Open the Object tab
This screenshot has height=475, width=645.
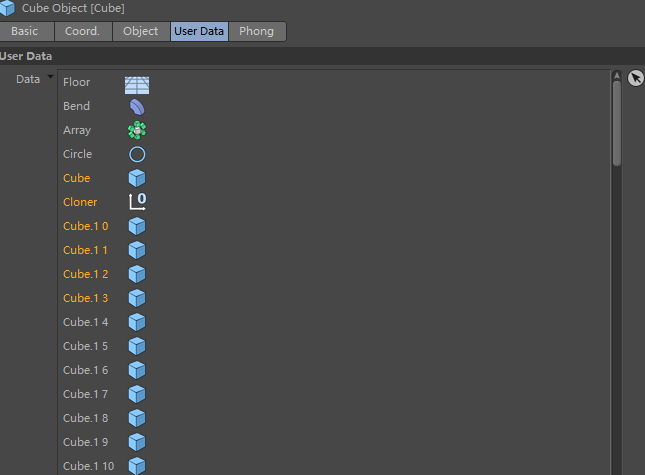[x=140, y=31]
